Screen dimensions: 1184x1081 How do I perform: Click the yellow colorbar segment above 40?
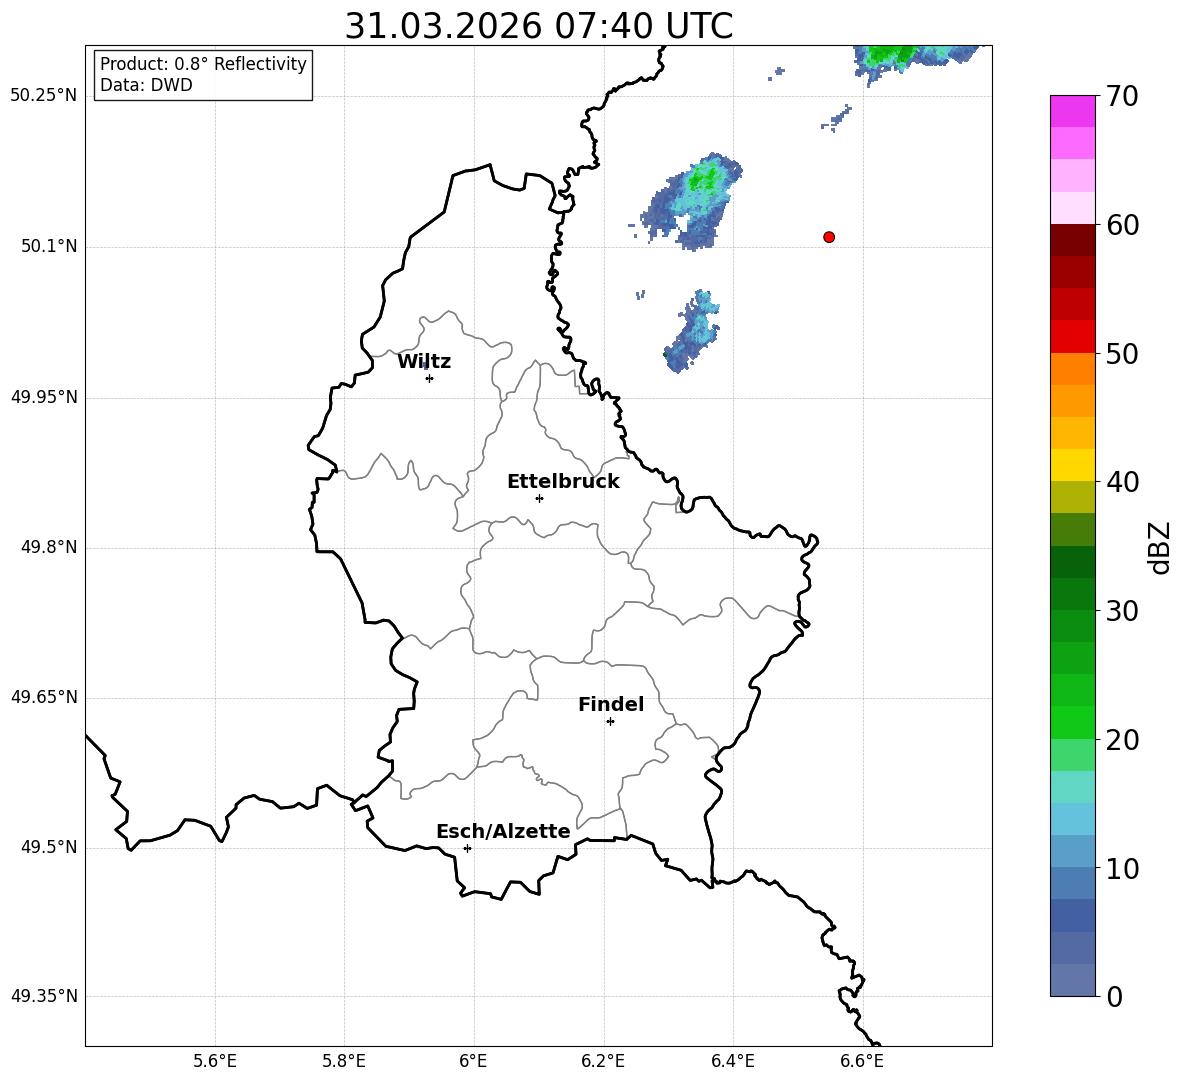[x=1073, y=465]
